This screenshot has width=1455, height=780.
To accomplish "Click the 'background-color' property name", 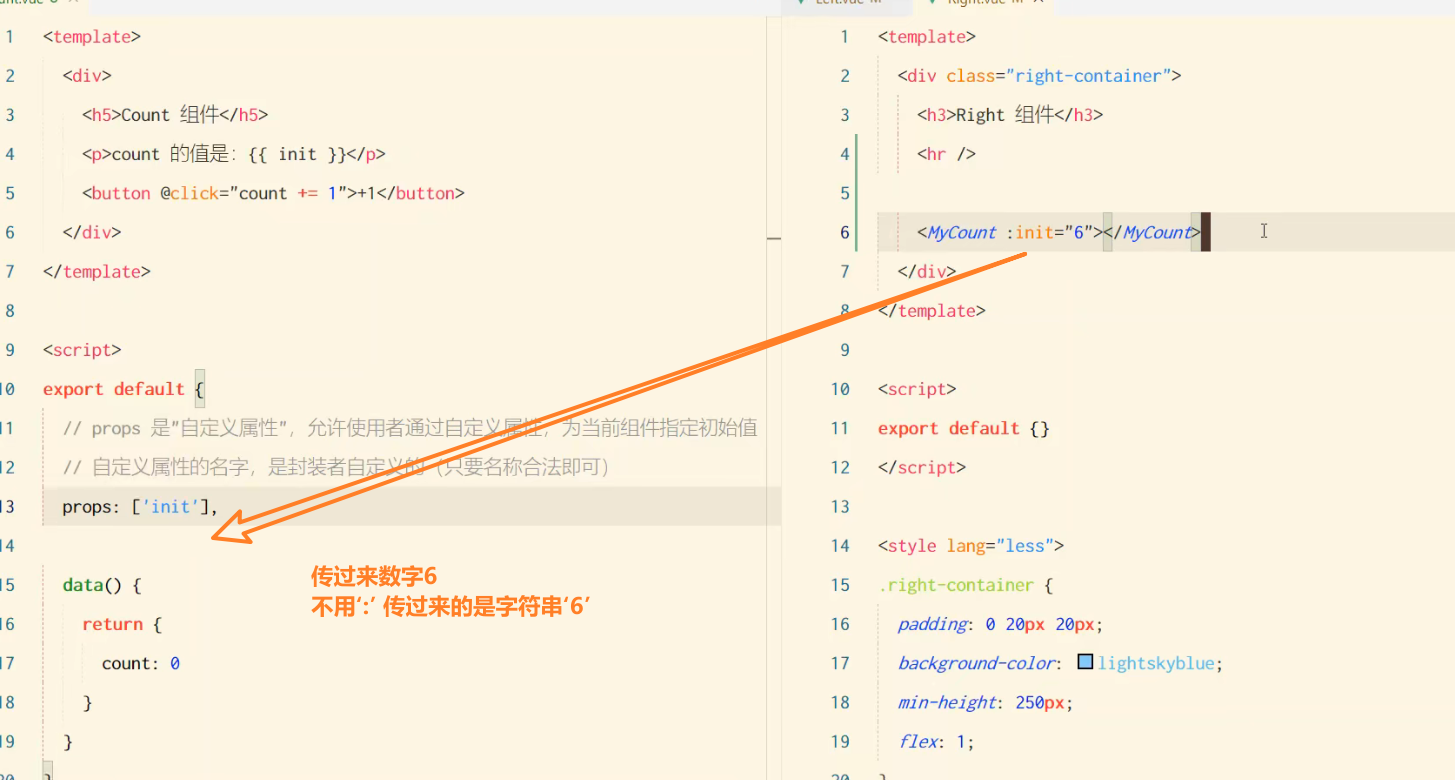I will [976, 663].
